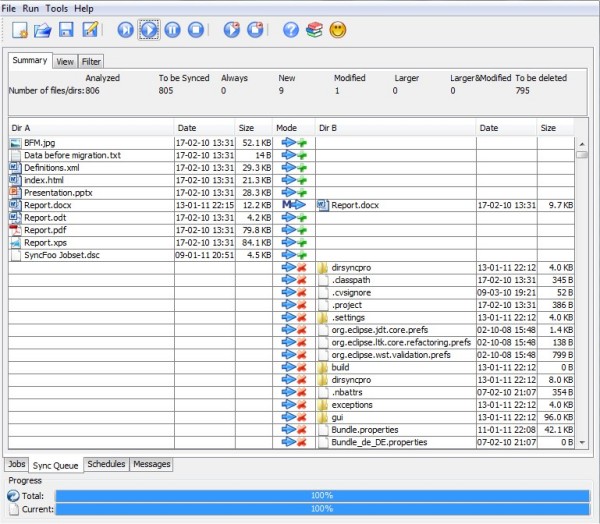Screen dimensions: 600x524
Task: Click the Total progress bar
Action: tap(322, 495)
